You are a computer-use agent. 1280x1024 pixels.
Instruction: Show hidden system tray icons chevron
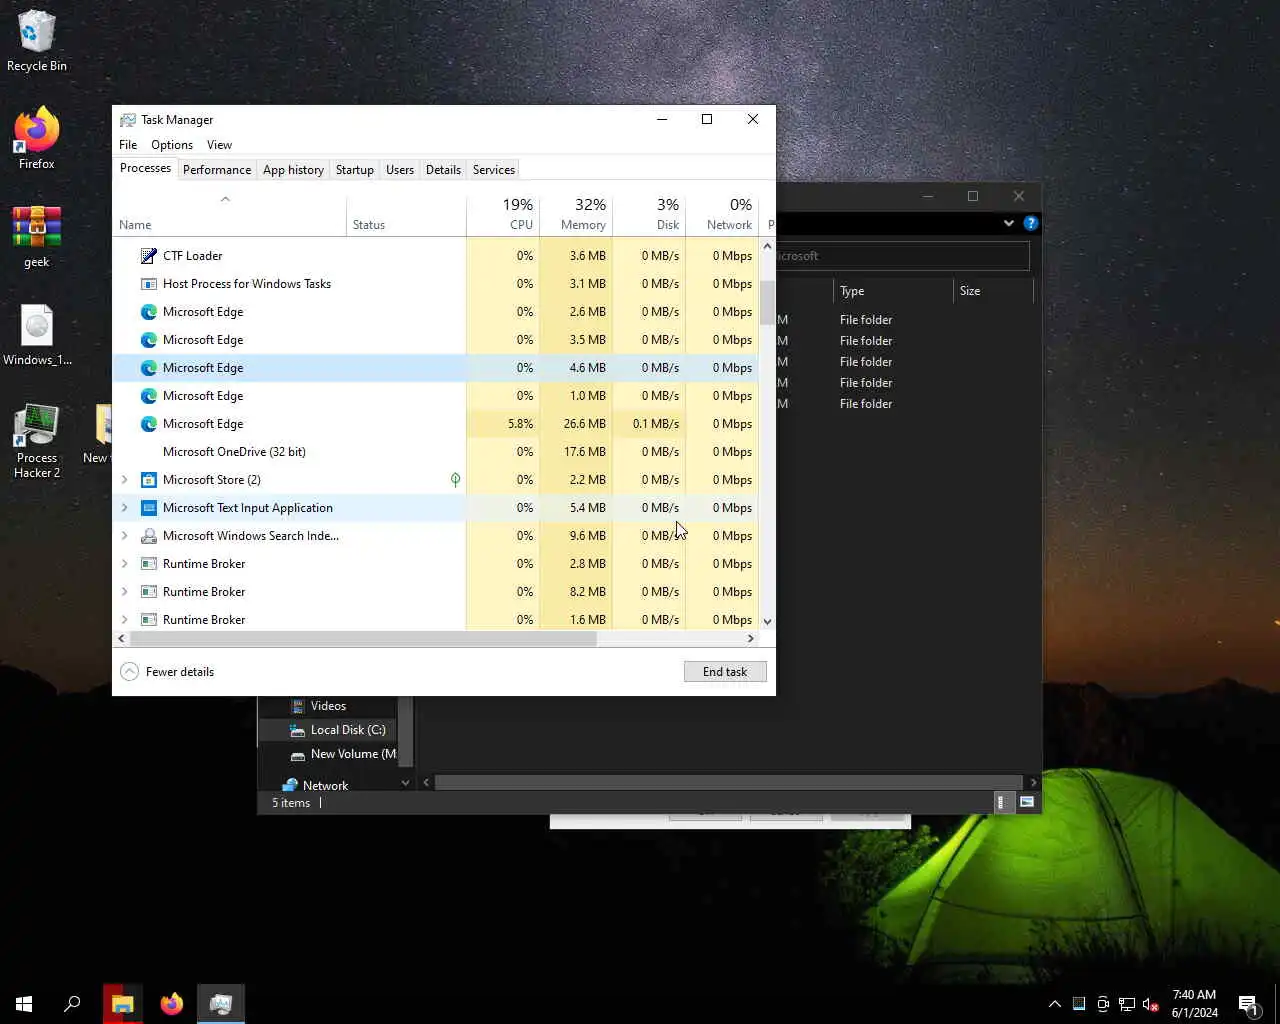tap(1054, 1004)
